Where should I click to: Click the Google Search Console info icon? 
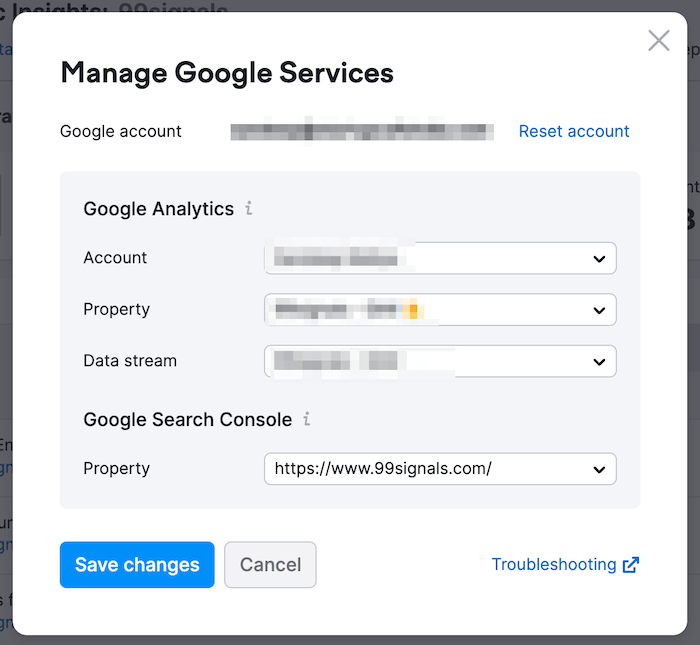[x=307, y=420]
